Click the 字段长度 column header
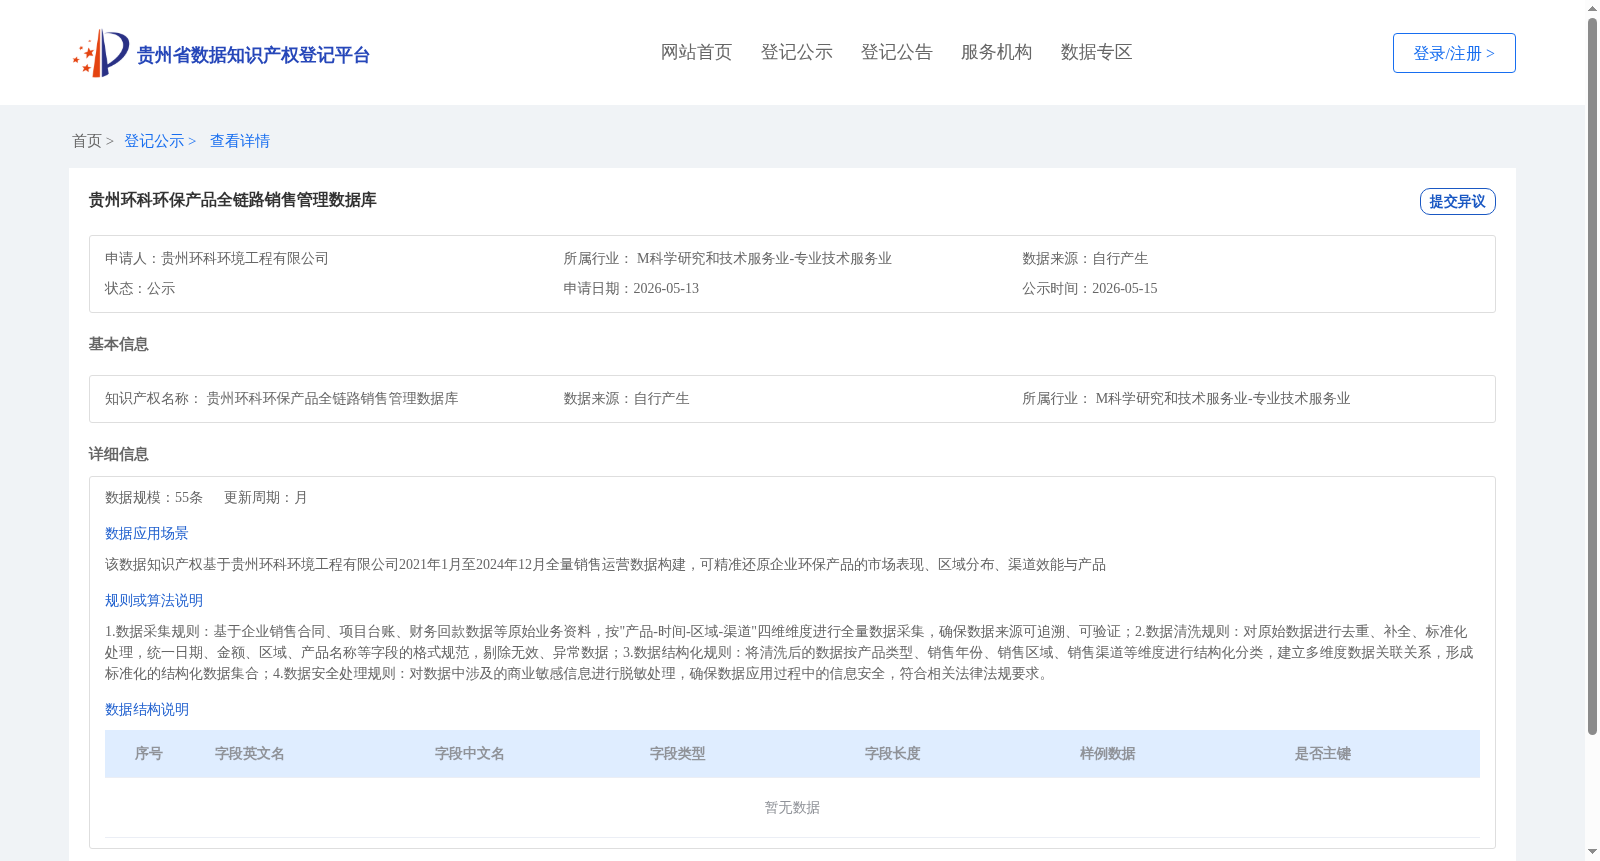1600x861 pixels. pyautogui.click(x=893, y=753)
